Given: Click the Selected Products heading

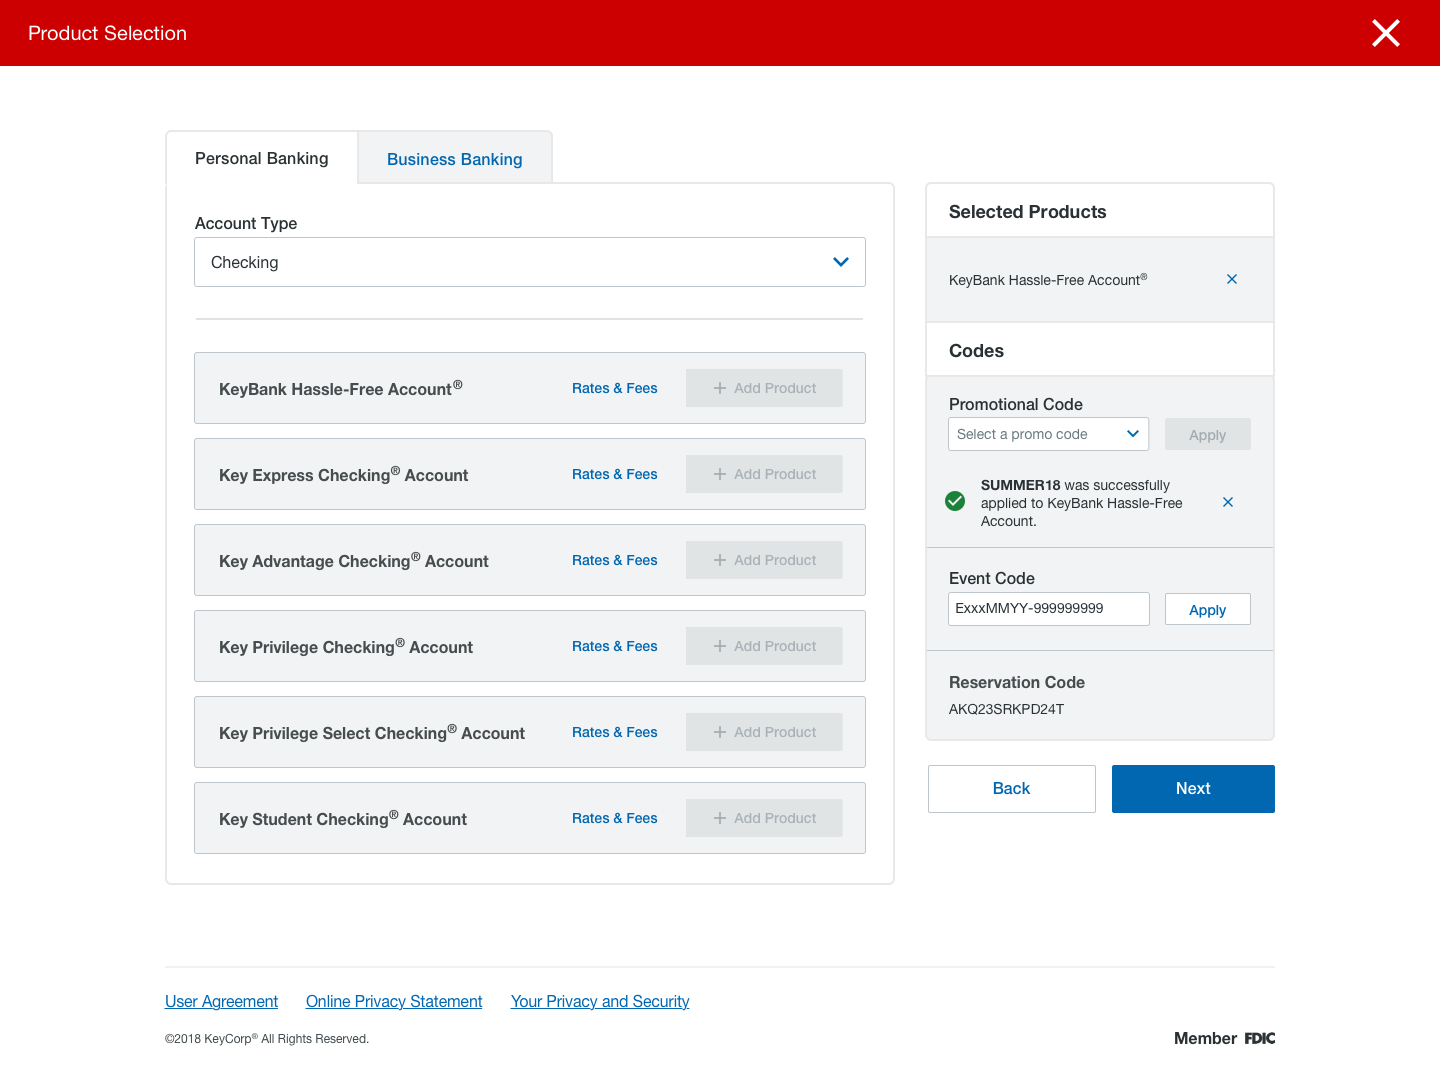Looking at the screenshot, I should (1027, 212).
